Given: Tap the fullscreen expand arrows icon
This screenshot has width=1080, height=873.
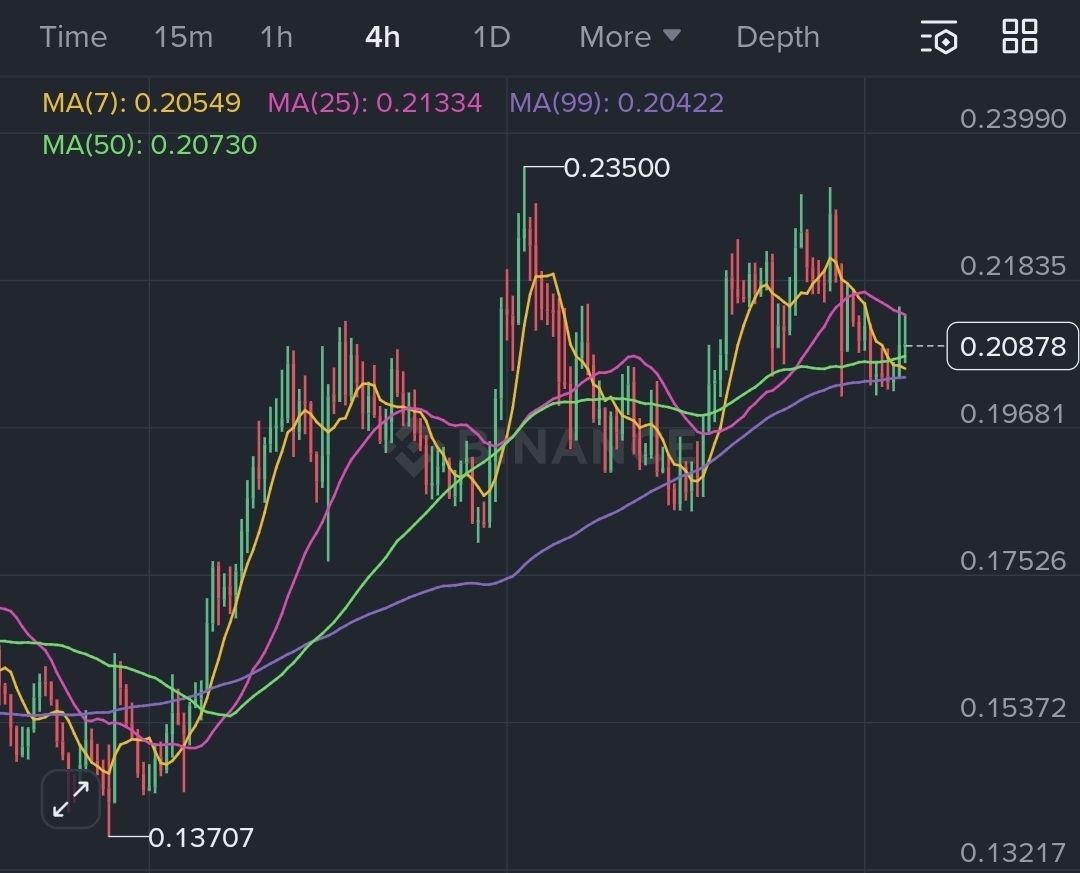Looking at the screenshot, I should pyautogui.click(x=71, y=799).
